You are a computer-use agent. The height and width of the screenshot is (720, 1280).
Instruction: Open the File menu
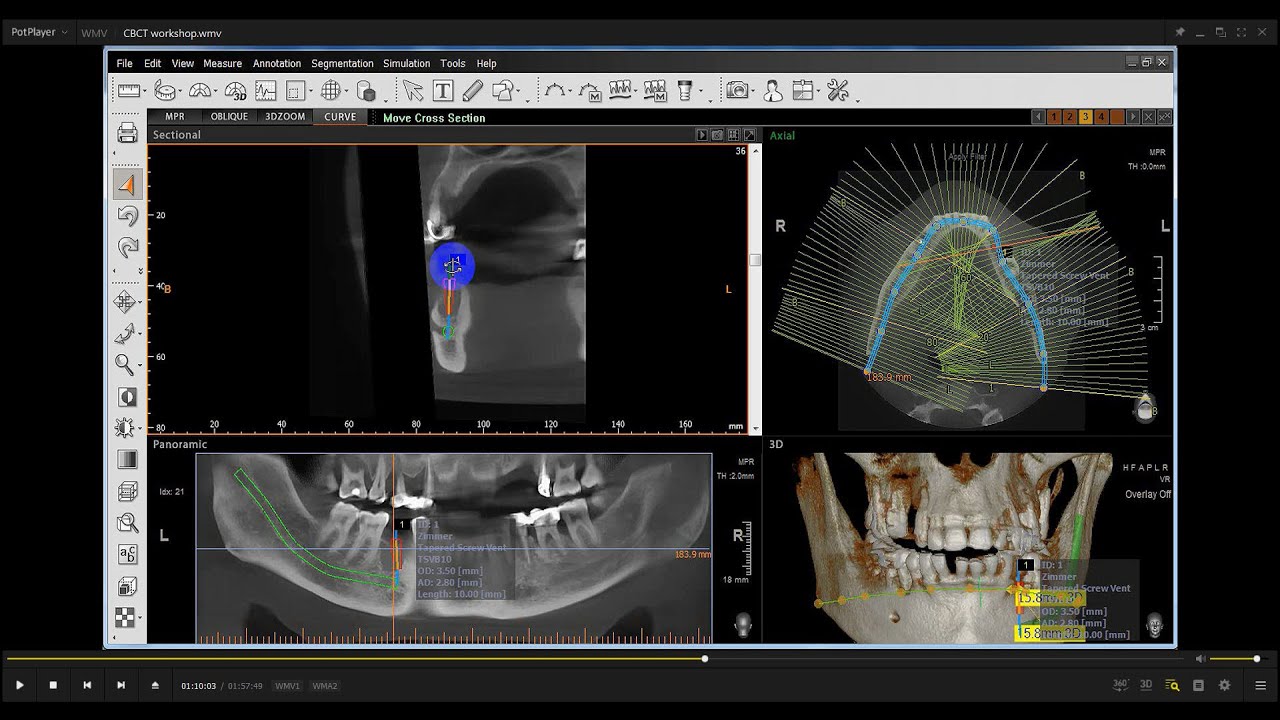point(124,63)
